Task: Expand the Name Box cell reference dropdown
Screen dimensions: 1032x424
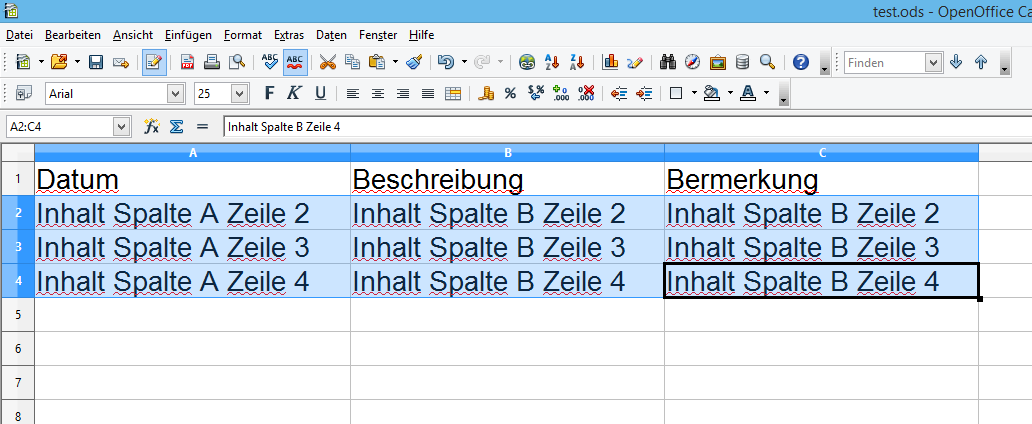Action: [122, 127]
